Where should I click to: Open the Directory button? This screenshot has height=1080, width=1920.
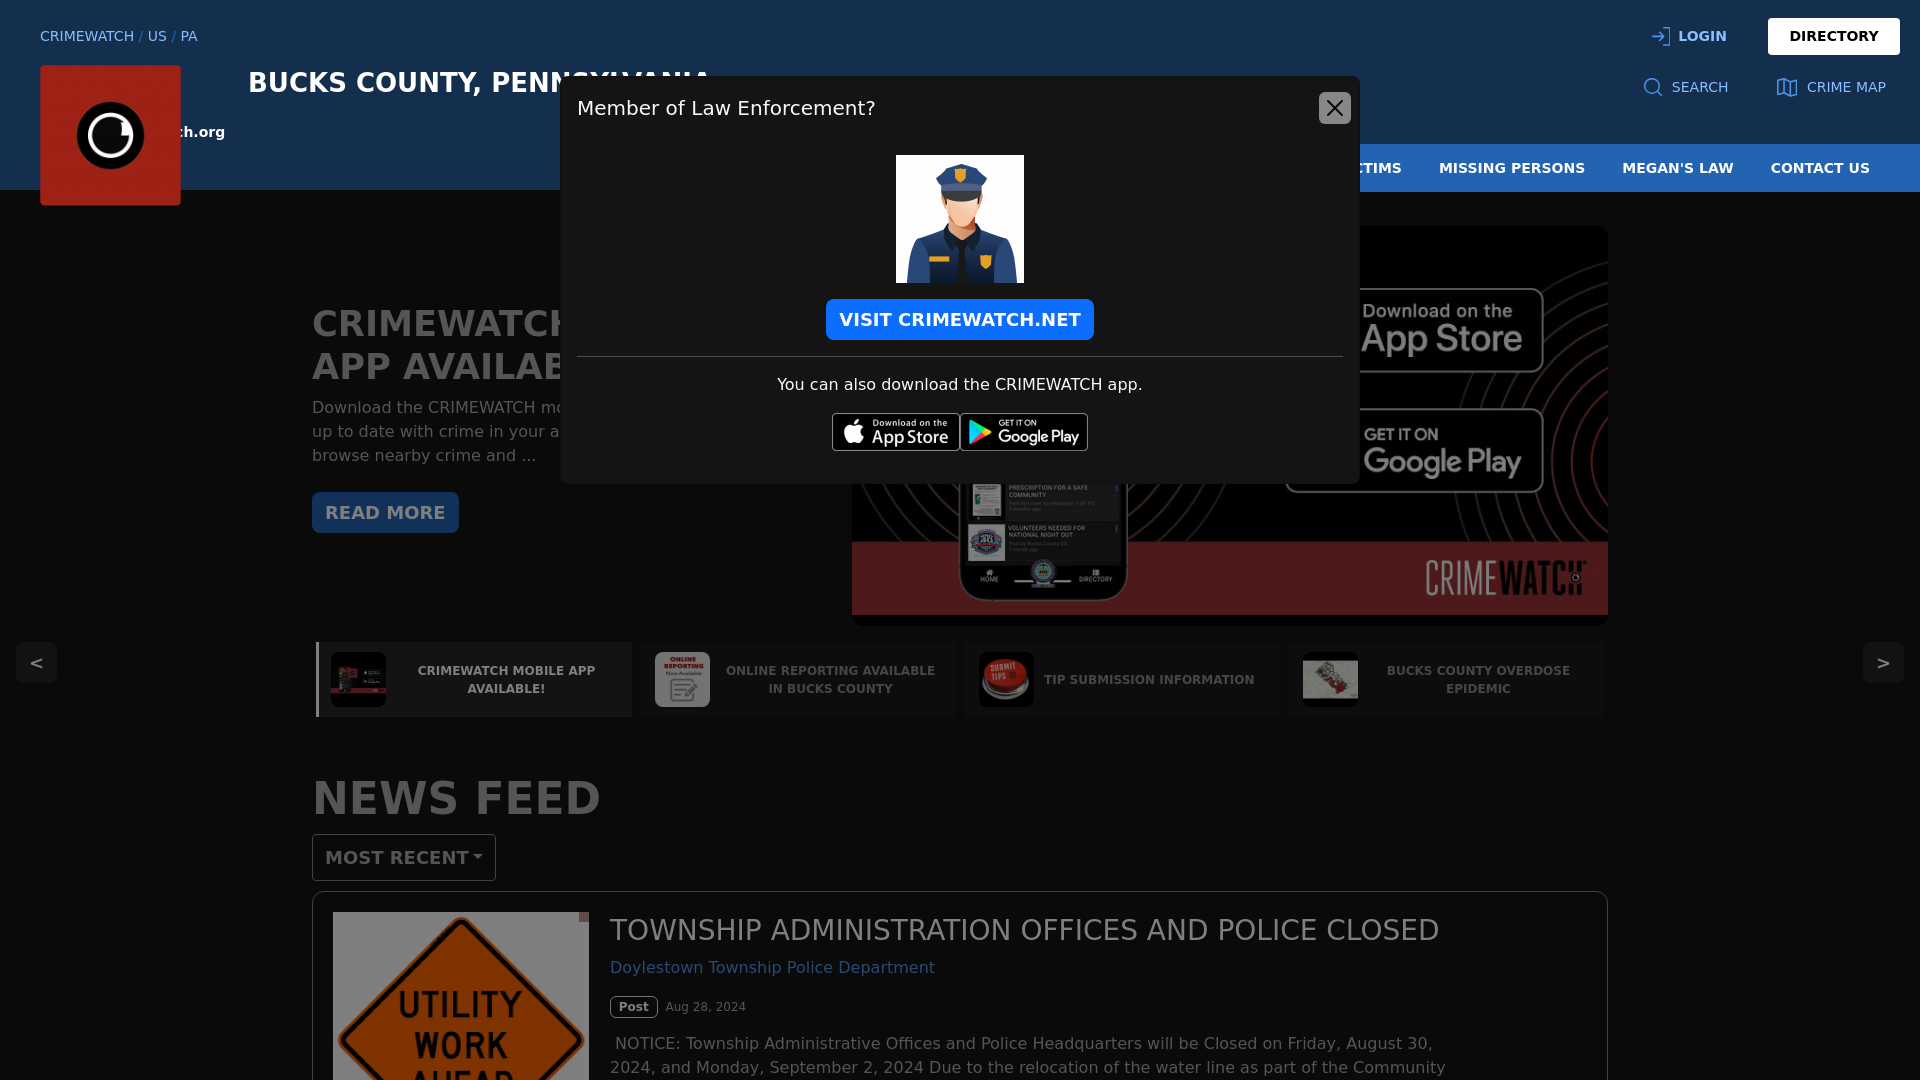[x=1834, y=36]
